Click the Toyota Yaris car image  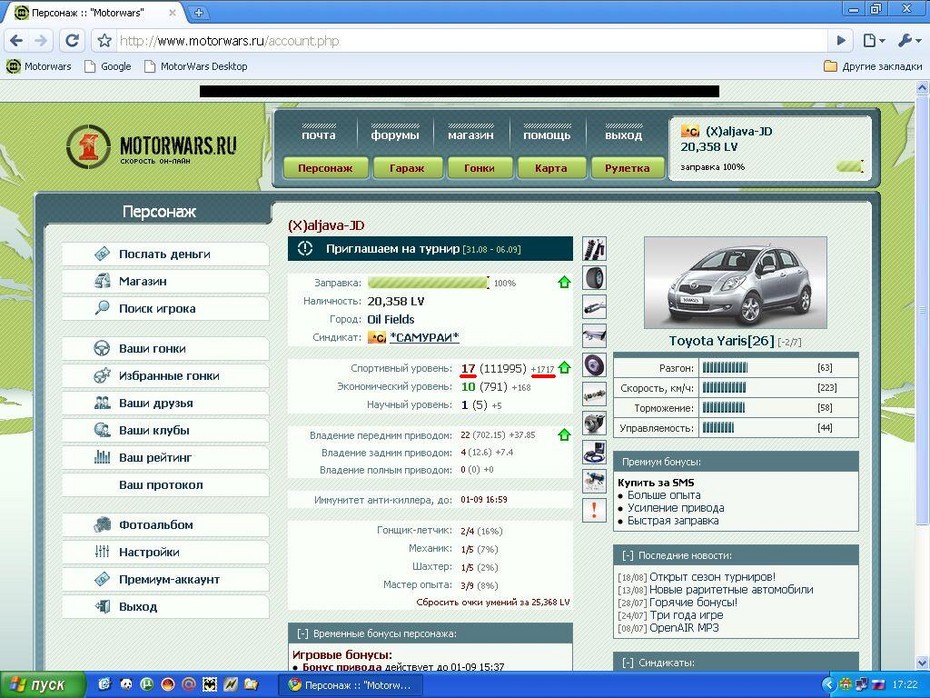735,282
